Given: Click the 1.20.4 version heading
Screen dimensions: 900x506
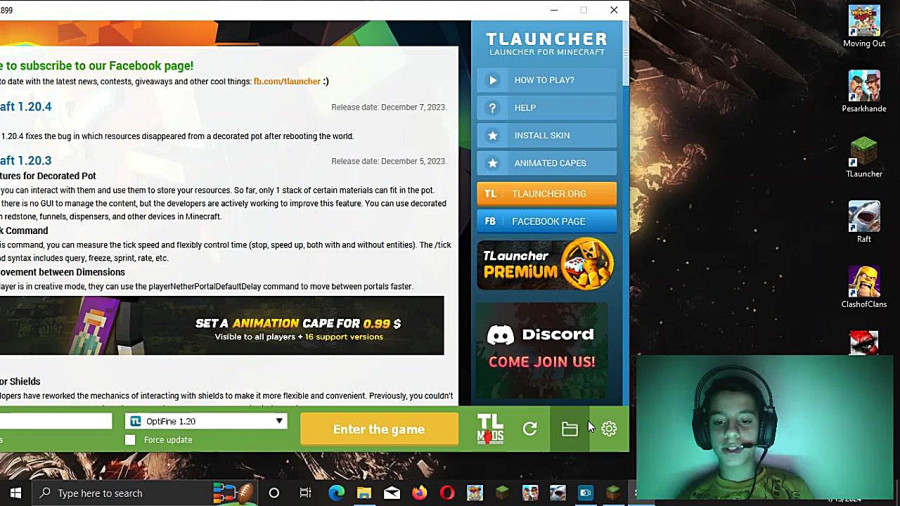Looking at the screenshot, I should tap(25, 107).
